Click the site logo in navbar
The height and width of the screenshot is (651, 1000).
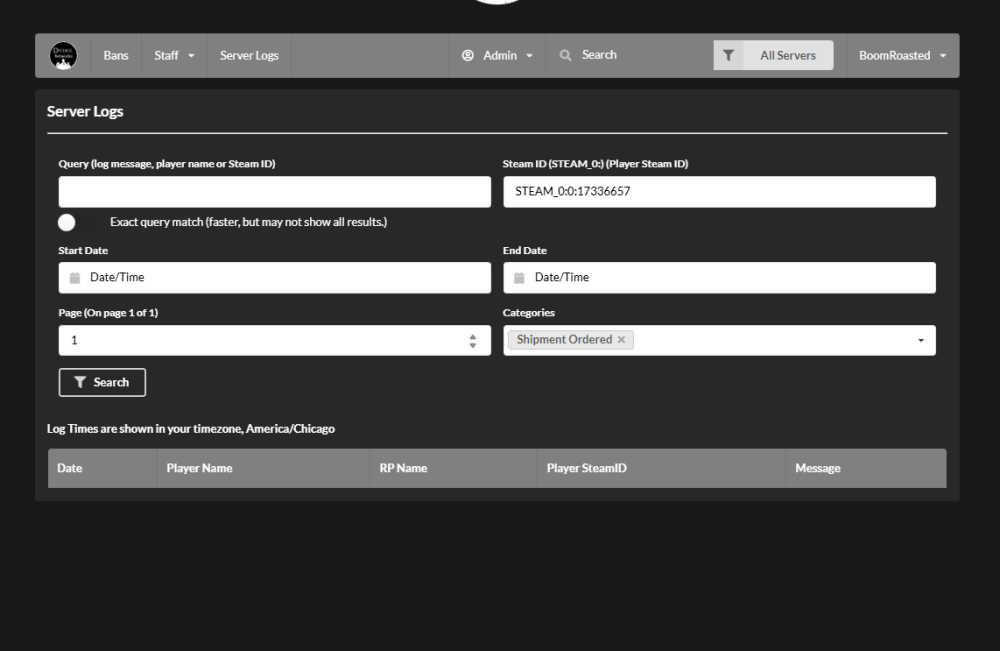pyautogui.click(x=63, y=56)
